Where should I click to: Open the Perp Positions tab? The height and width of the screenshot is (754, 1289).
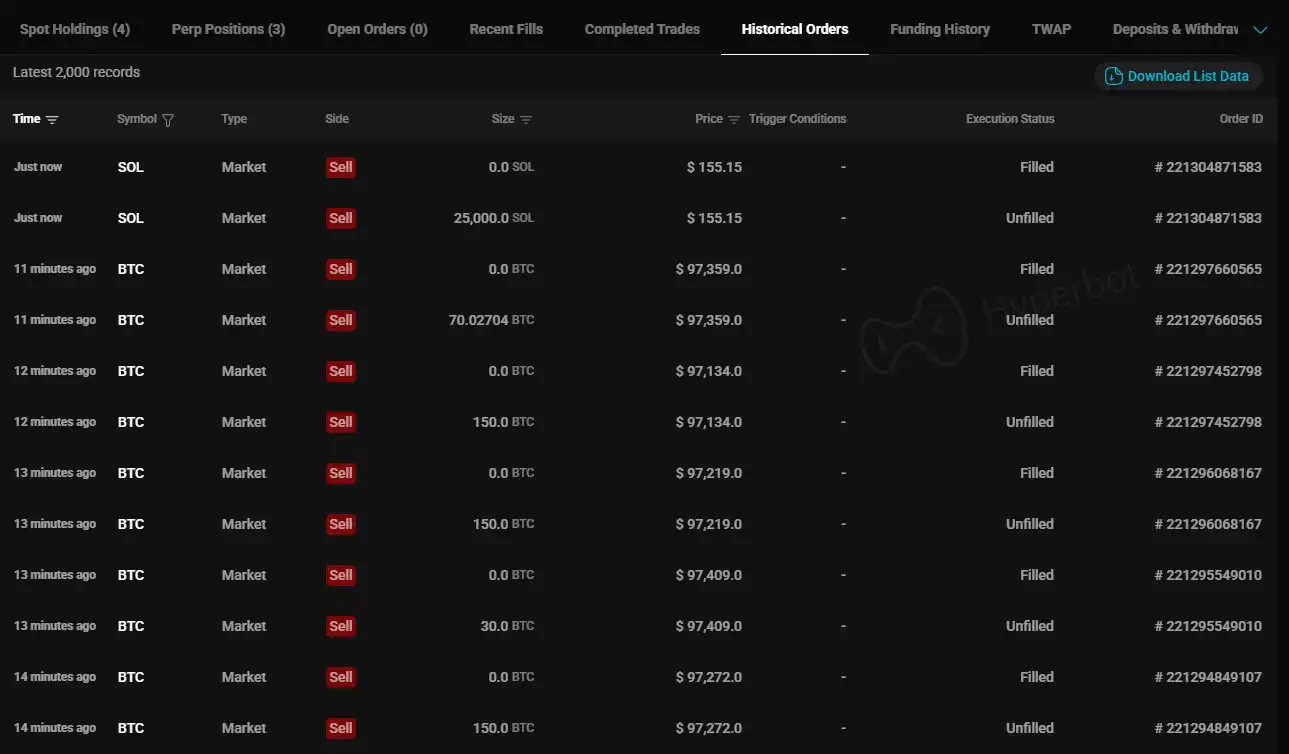(x=228, y=29)
